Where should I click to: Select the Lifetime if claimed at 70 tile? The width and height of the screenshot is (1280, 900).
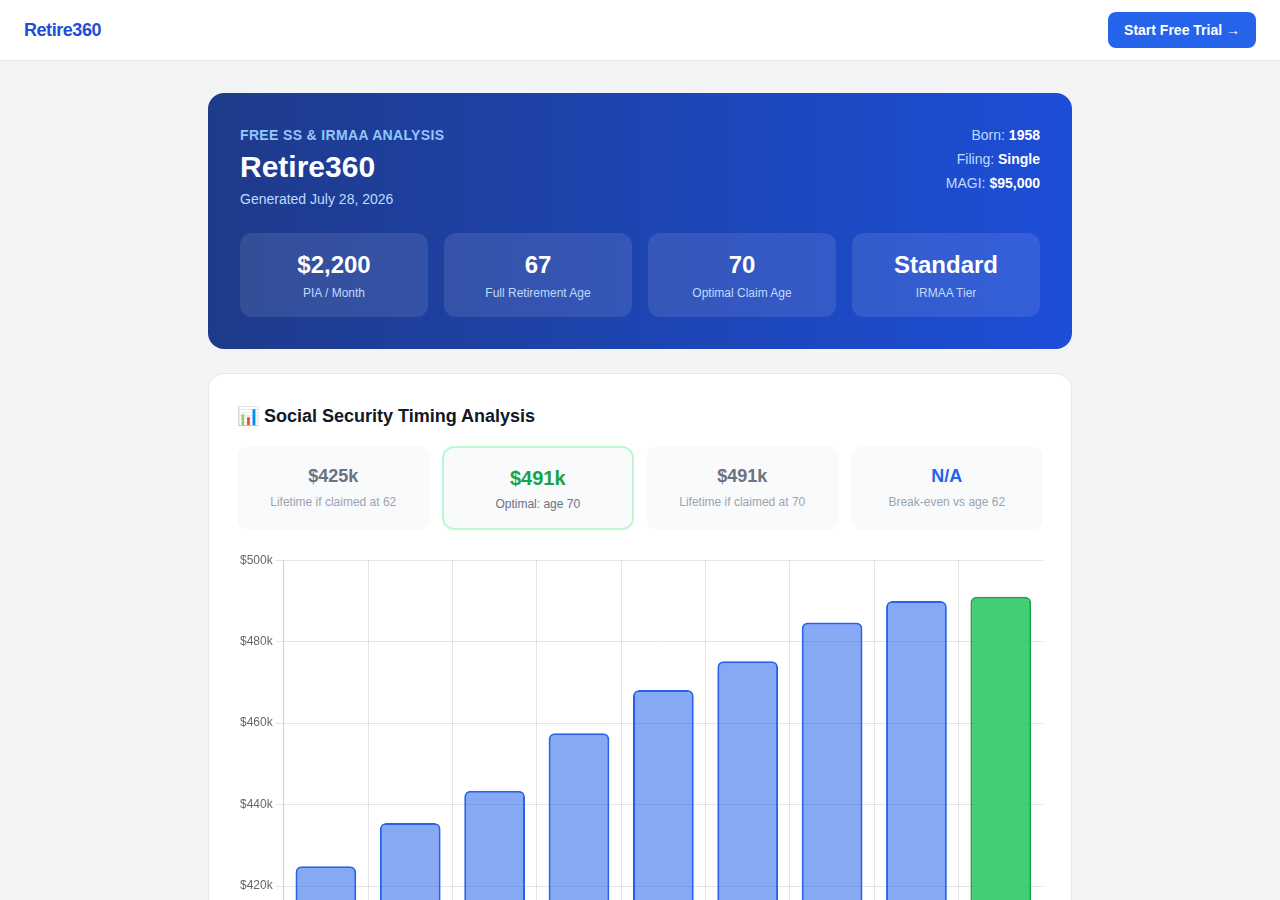pos(742,488)
